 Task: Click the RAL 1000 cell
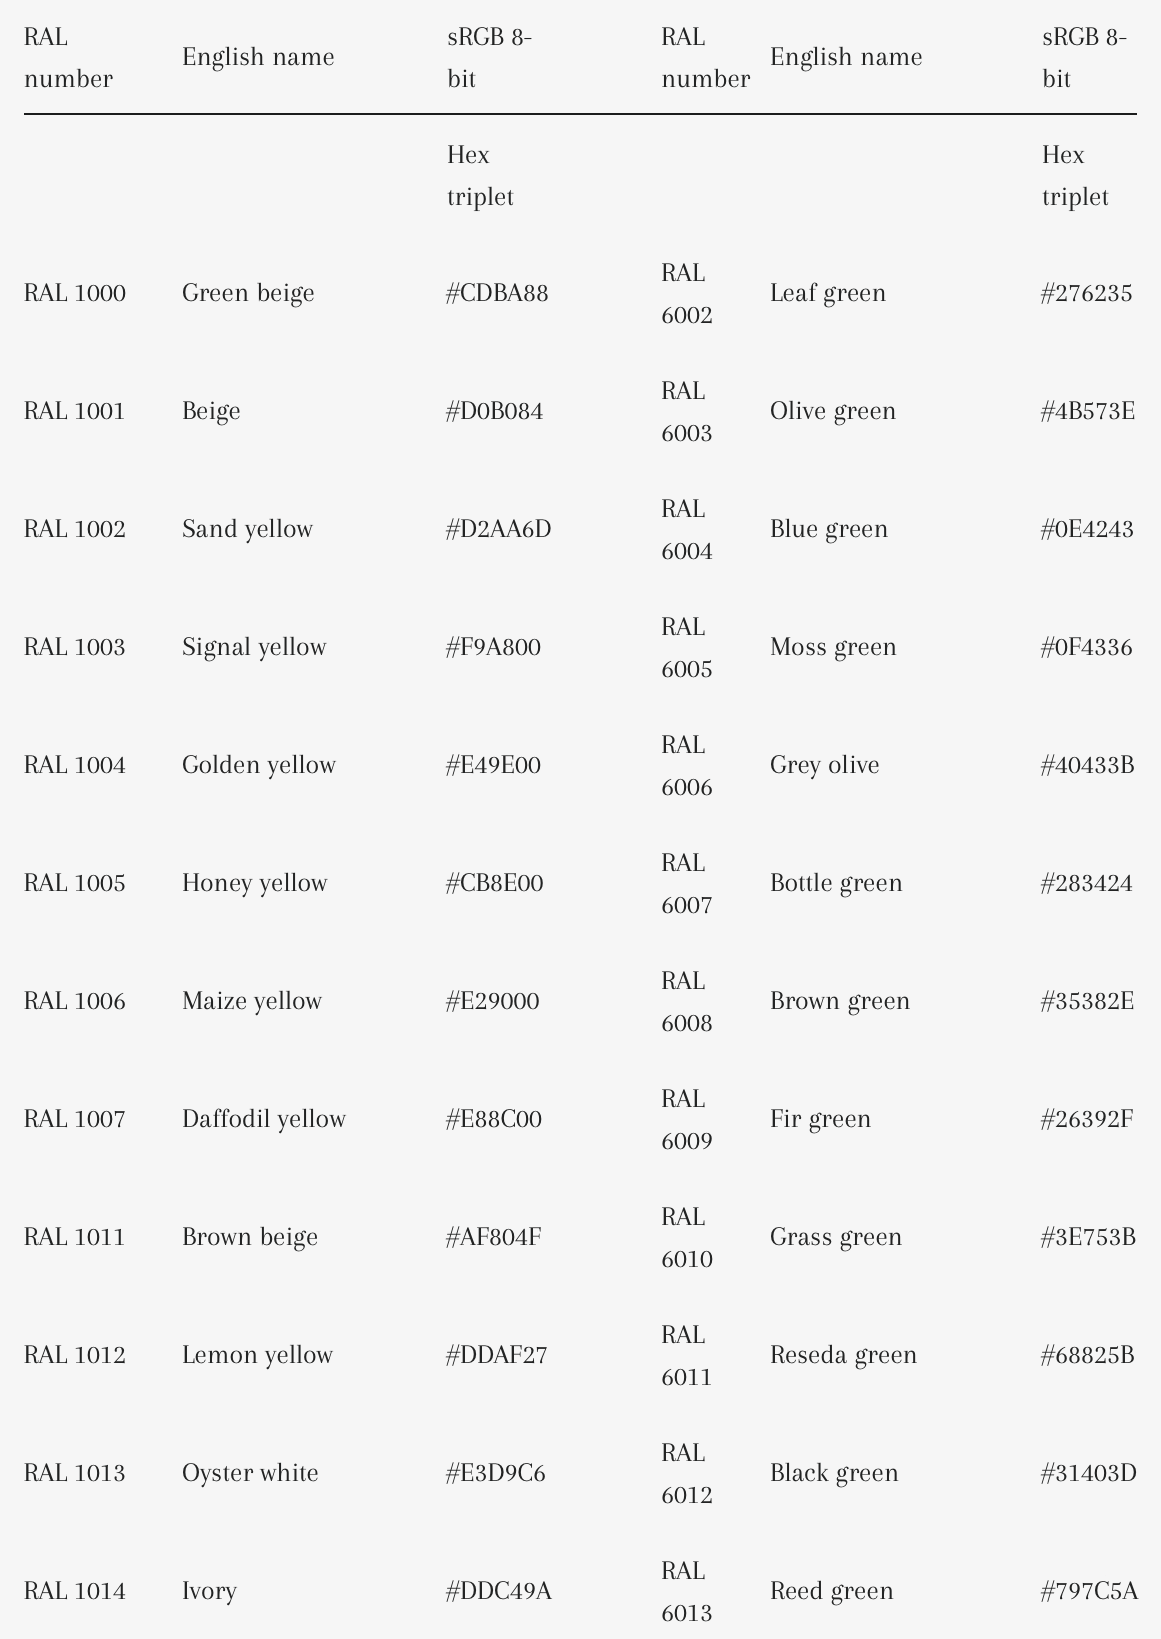(x=75, y=293)
